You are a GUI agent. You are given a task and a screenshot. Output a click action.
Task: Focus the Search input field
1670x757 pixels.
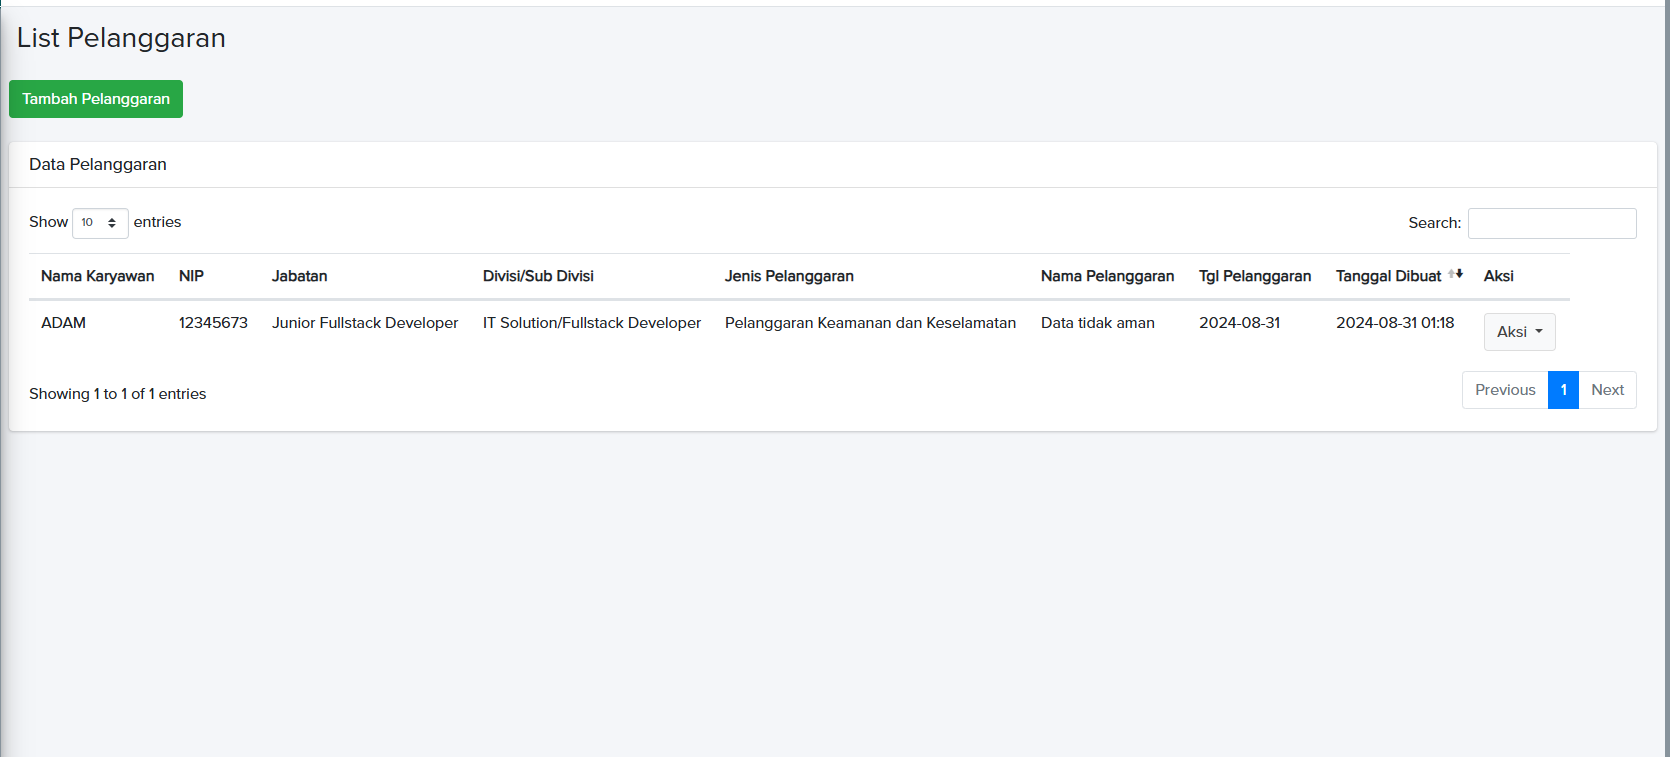[x=1551, y=223]
